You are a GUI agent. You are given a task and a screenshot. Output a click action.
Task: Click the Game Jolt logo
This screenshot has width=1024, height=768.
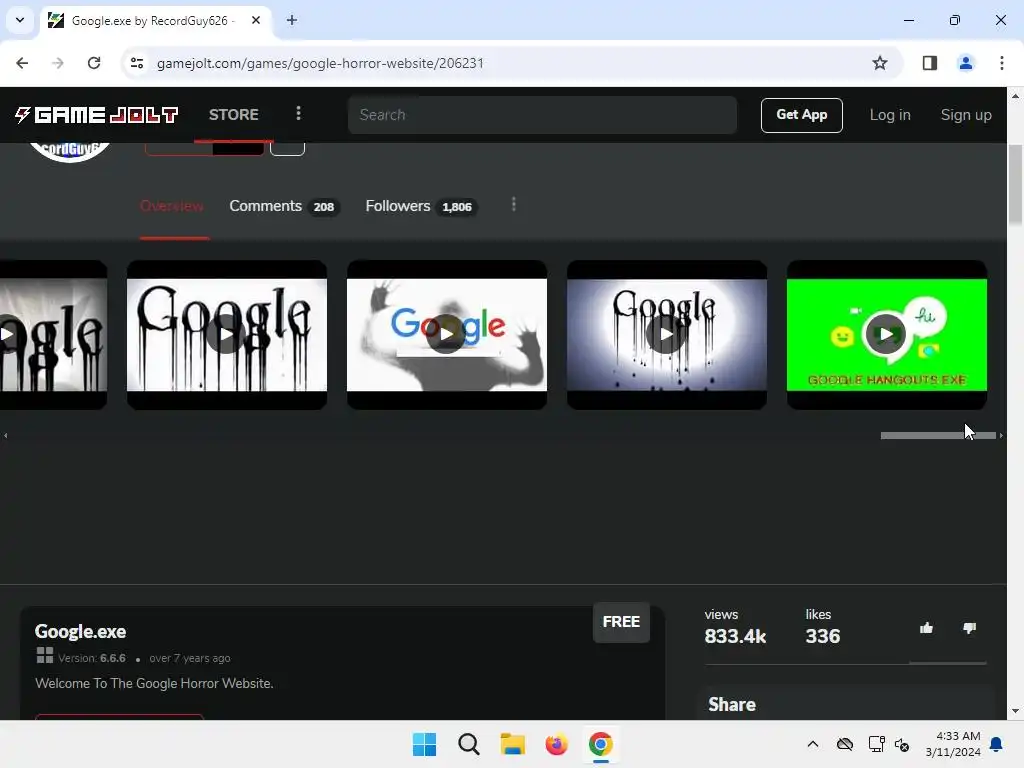[x=96, y=115]
